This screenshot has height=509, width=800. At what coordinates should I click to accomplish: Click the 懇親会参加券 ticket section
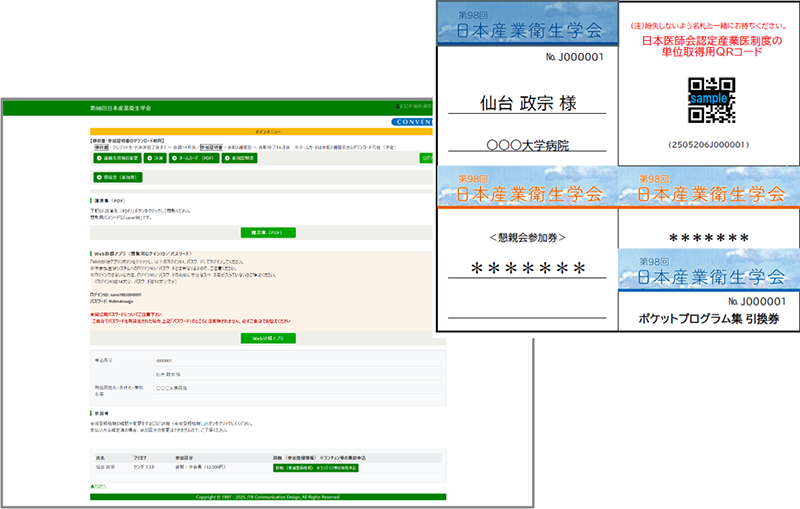tap(527, 238)
